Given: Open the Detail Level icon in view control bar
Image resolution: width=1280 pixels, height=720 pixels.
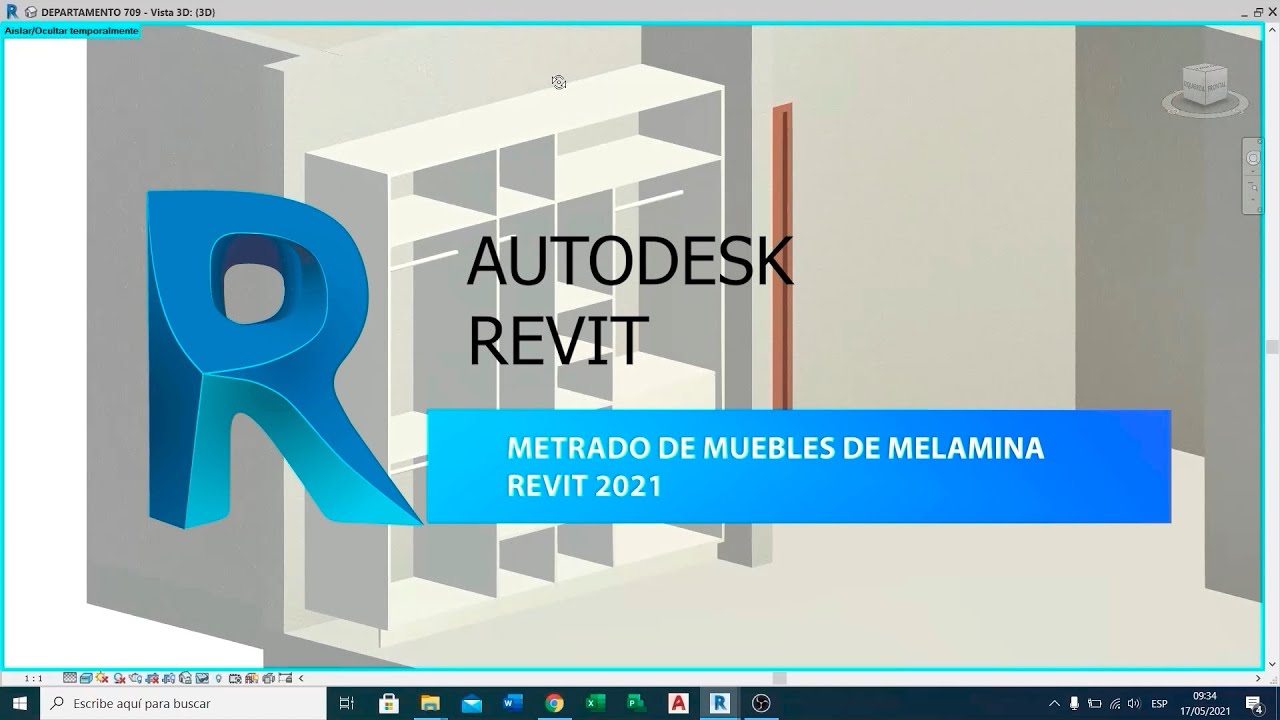Looking at the screenshot, I should [x=70, y=678].
